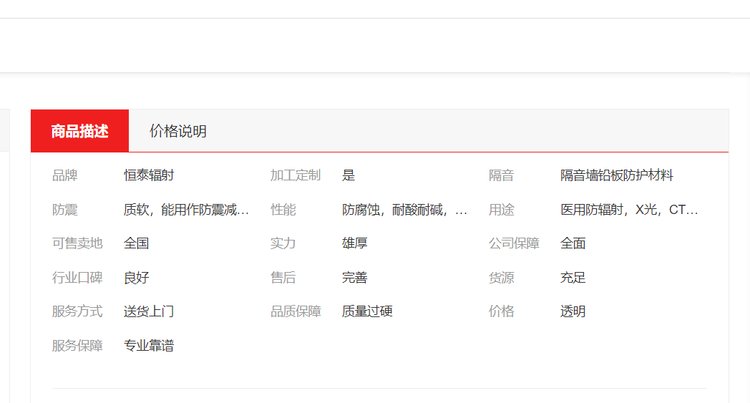The height and width of the screenshot is (403, 750).
Task: Click the 价格 value 透明
Action: [x=573, y=311]
